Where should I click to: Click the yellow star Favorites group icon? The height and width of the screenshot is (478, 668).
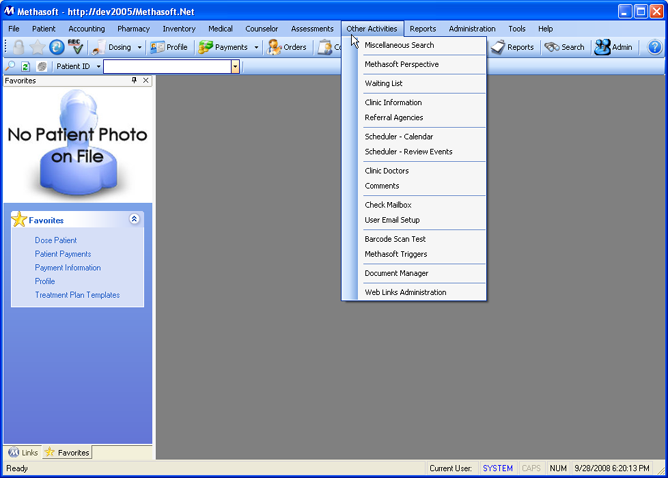click(19, 219)
